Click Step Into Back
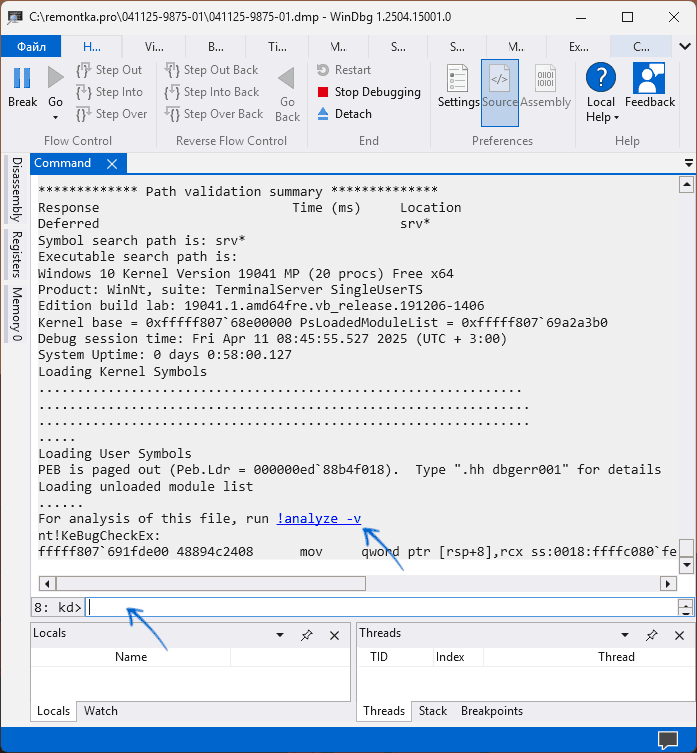This screenshot has width=697, height=753. tap(212, 92)
